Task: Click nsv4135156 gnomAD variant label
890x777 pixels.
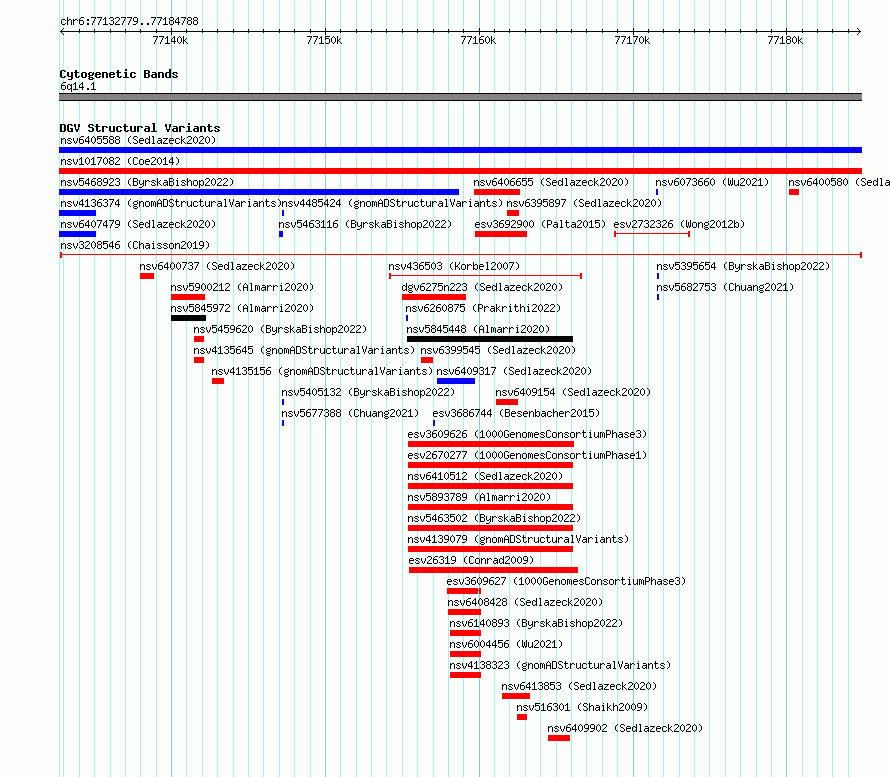Action: 322,371
